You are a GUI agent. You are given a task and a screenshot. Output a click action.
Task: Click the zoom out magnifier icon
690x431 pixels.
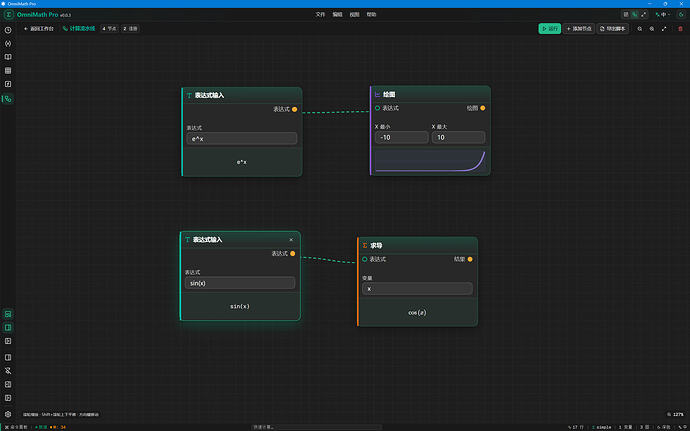click(x=640, y=29)
